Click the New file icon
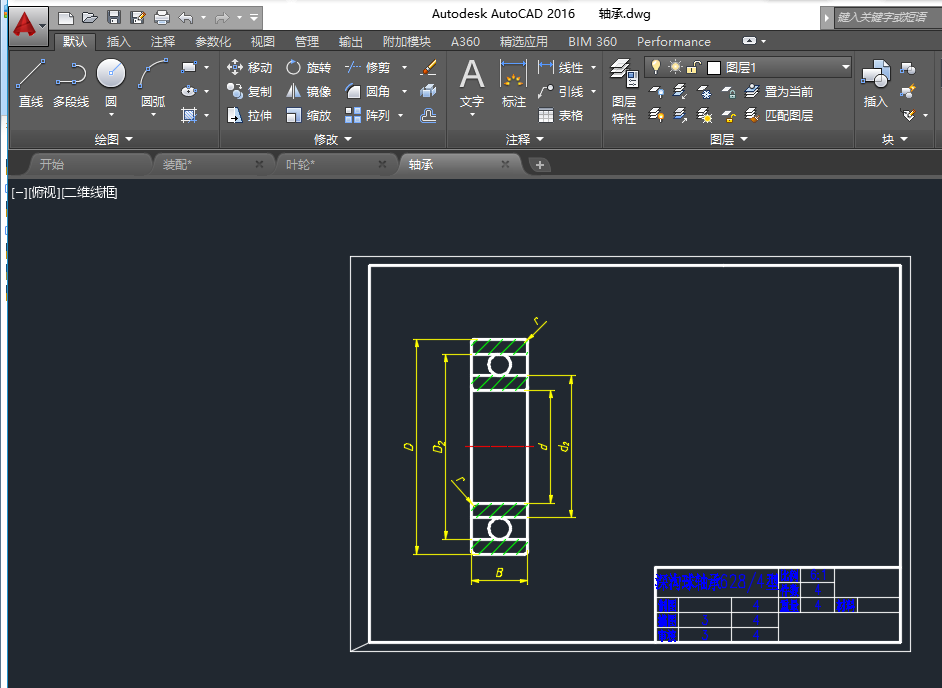Image resolution: width=942 pixels, height=688 pixels. 65,17
